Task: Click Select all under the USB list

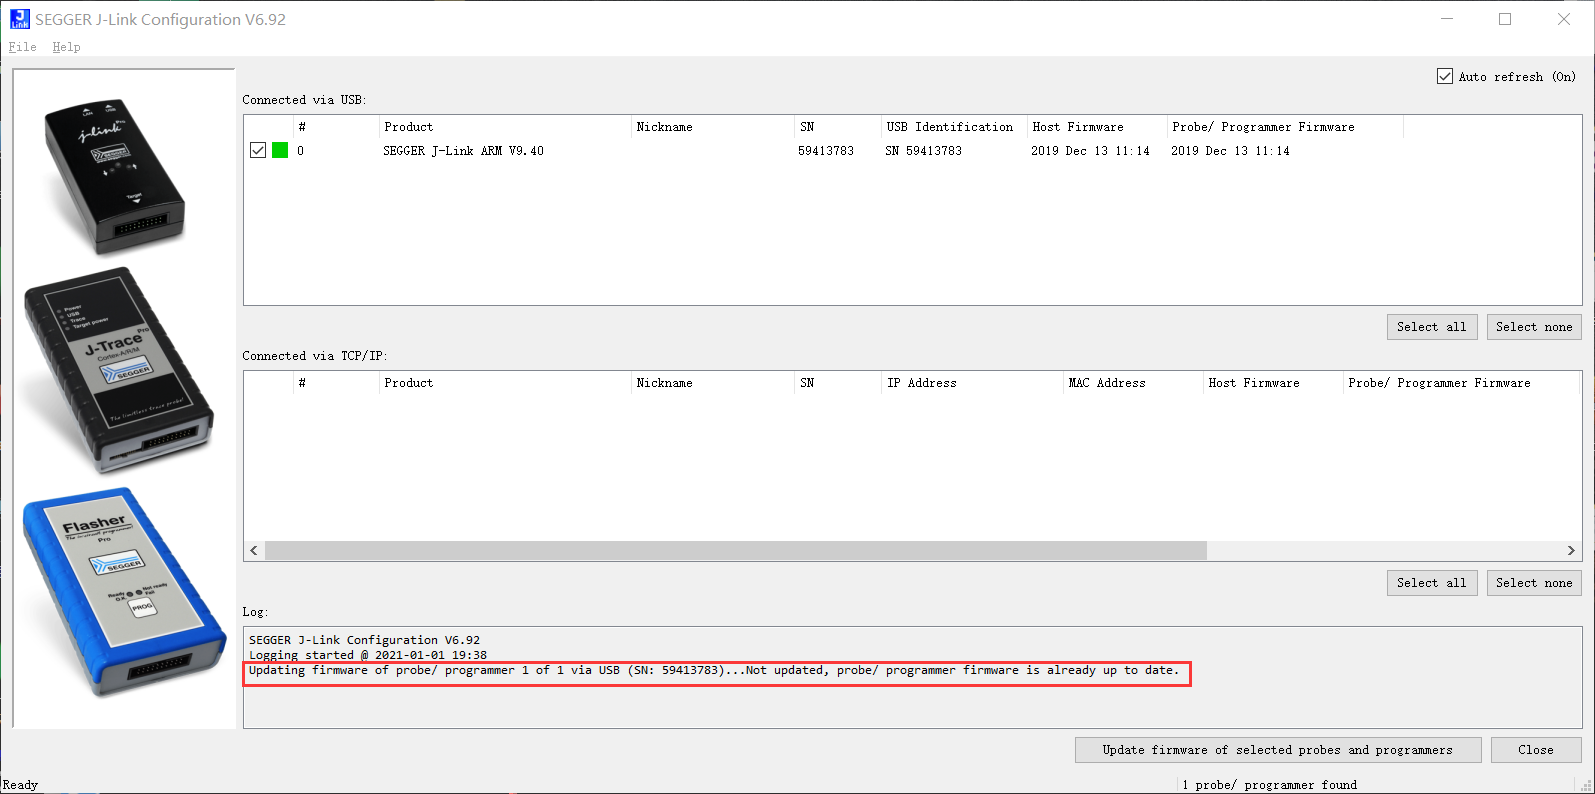Action: tap(1432, 327)
